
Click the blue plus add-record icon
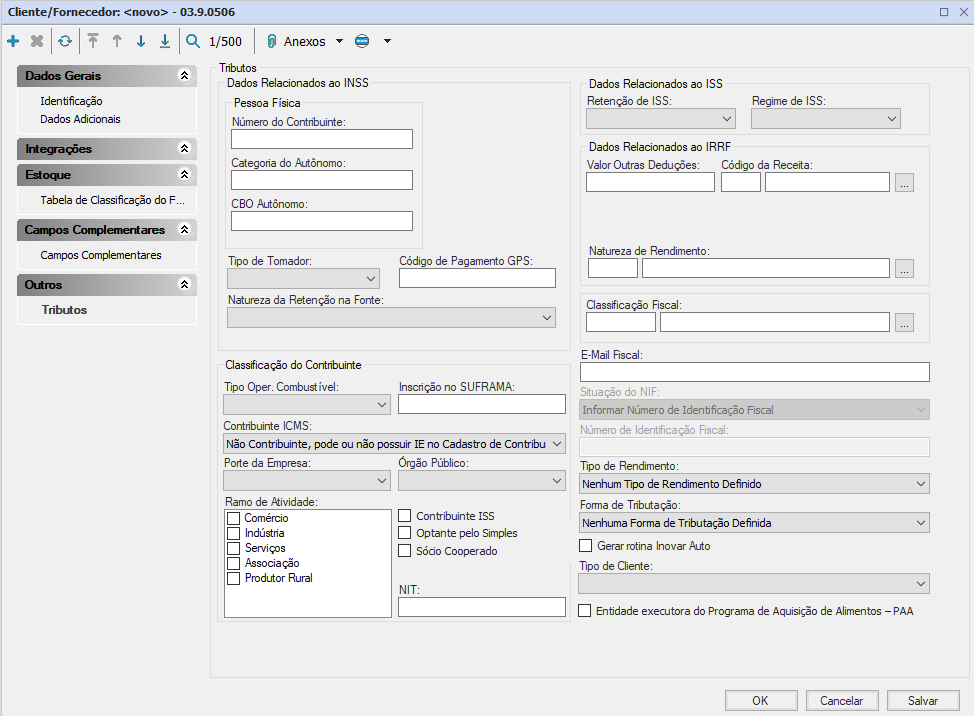[x=13, y=41]
